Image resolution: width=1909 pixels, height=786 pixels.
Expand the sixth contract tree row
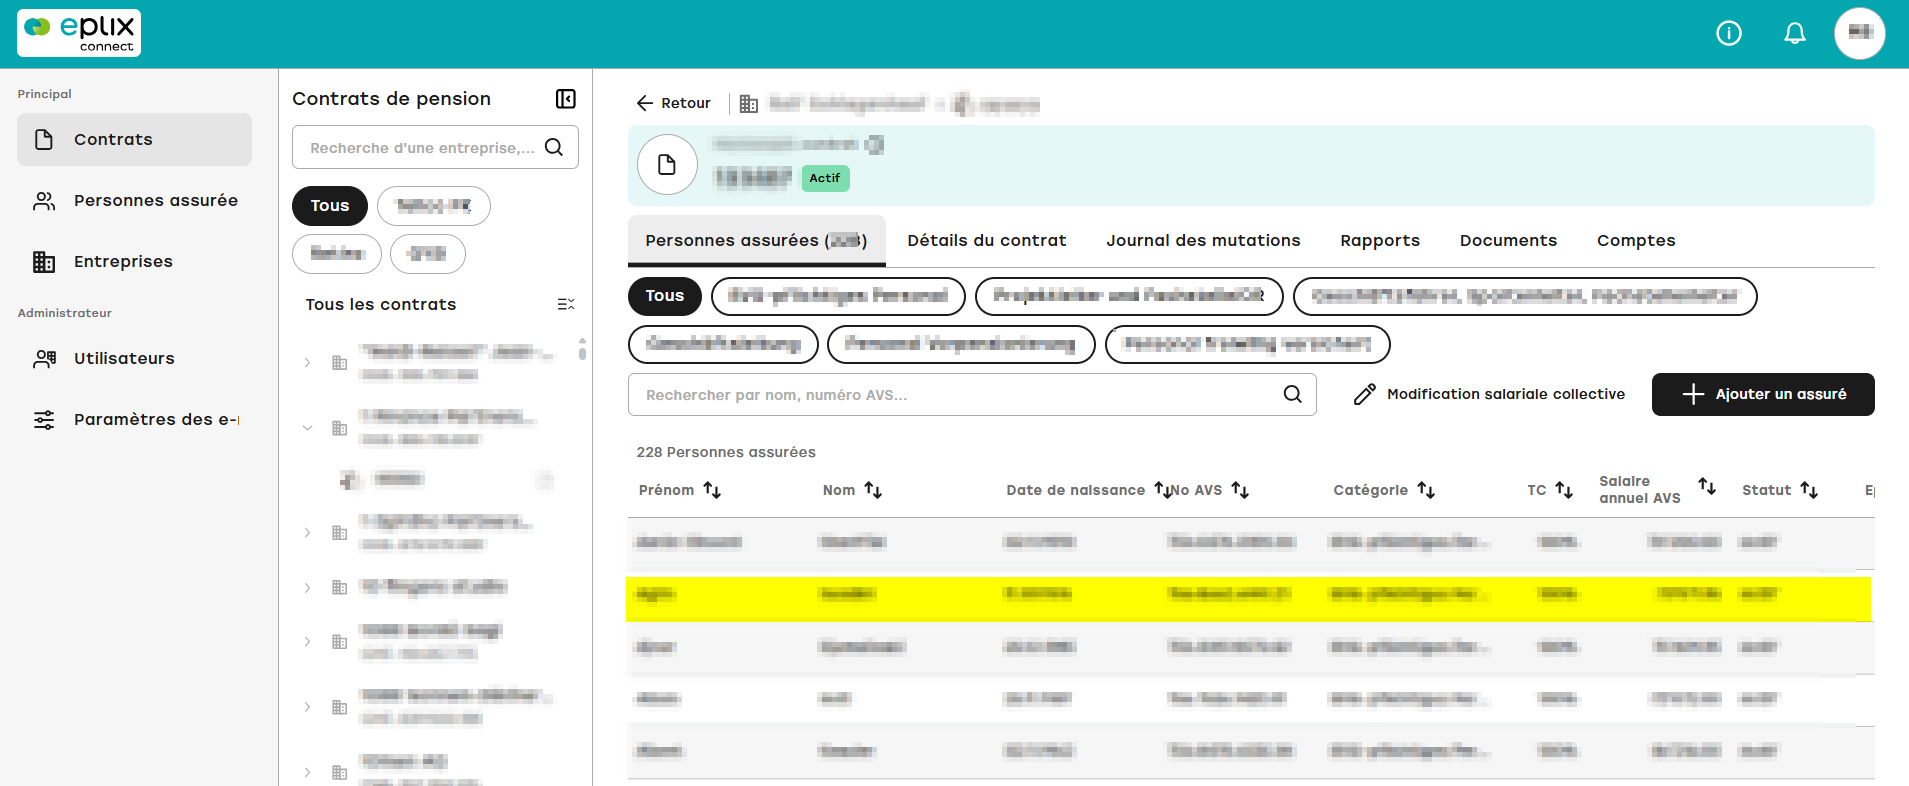tap(308, 707)
